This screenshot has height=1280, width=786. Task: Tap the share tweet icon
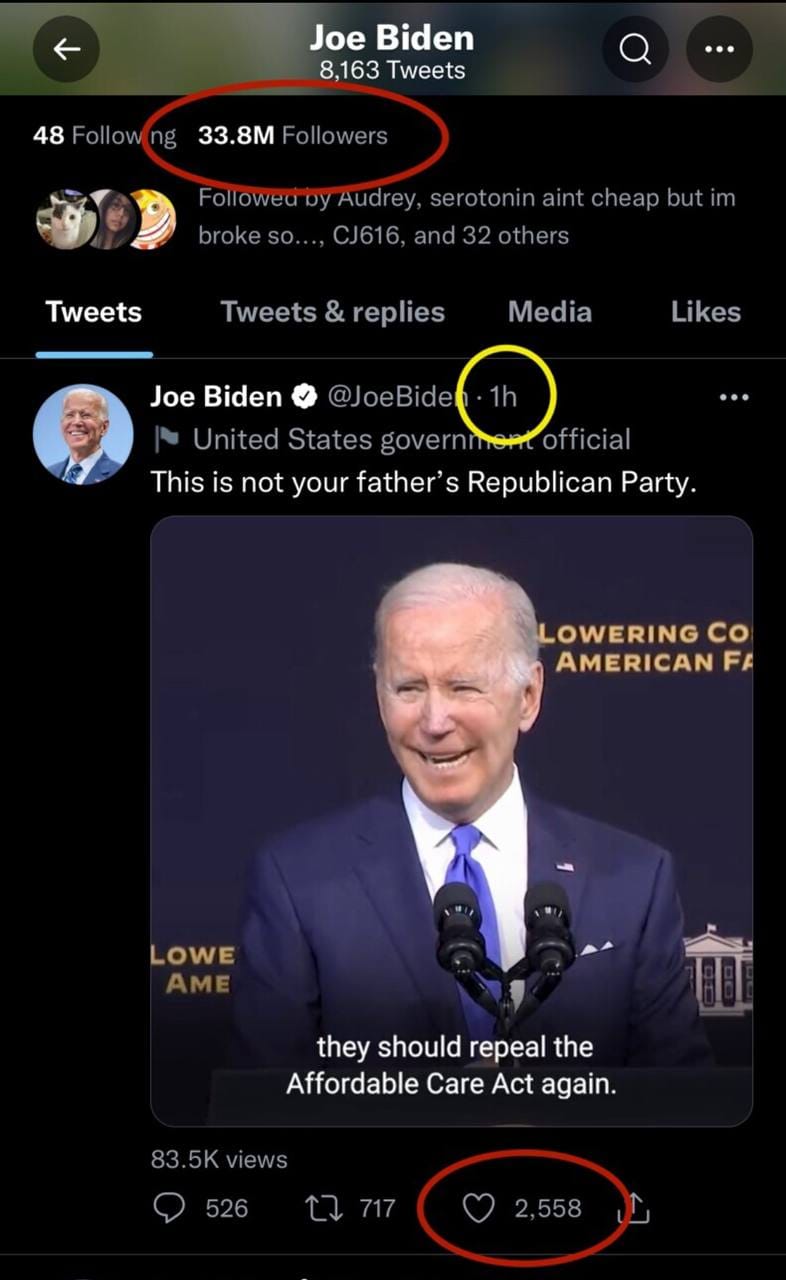634,1209
